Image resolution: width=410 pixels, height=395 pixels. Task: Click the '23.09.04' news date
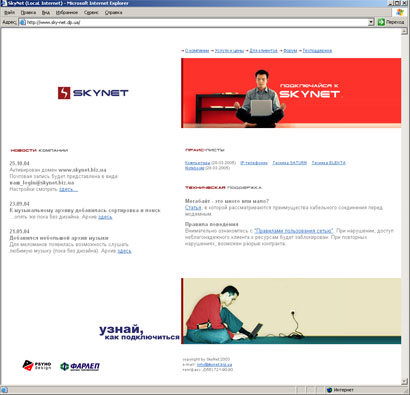point(19,204)
